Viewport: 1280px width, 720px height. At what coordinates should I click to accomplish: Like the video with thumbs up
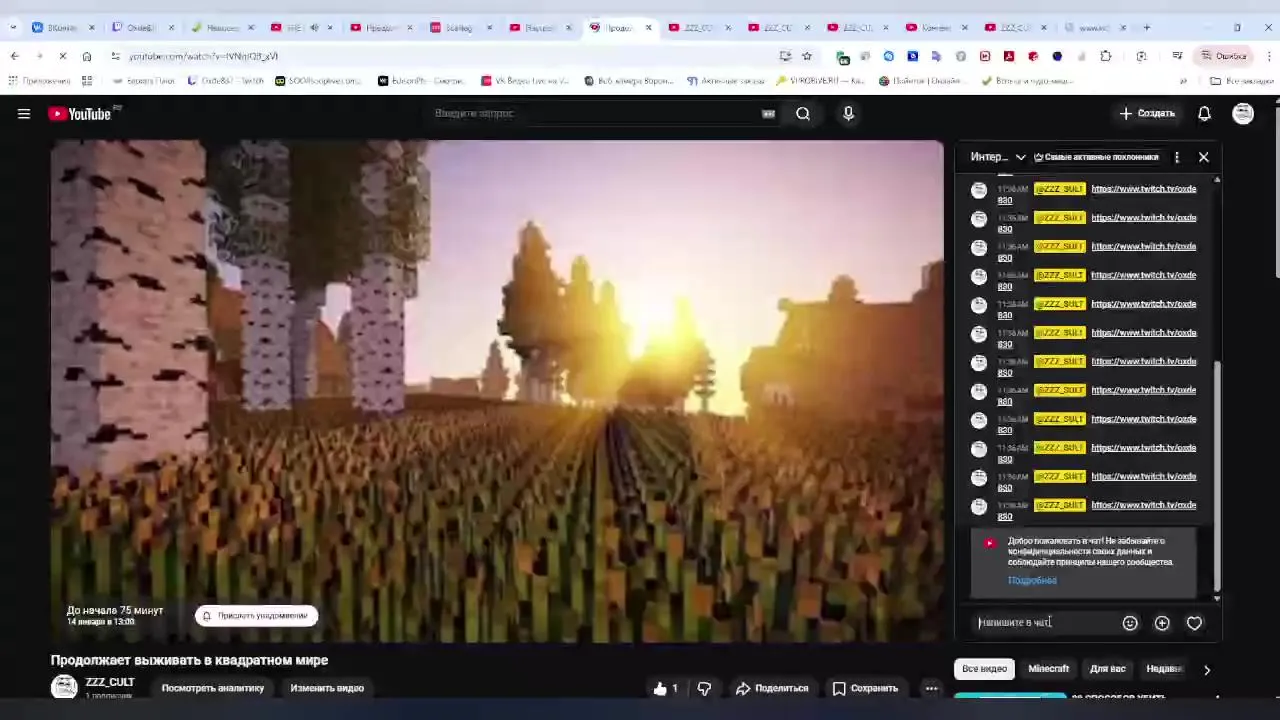[x=666, y=688]
